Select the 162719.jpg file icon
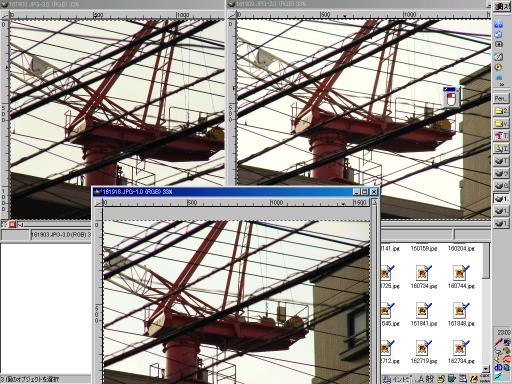 pos(423,348)
